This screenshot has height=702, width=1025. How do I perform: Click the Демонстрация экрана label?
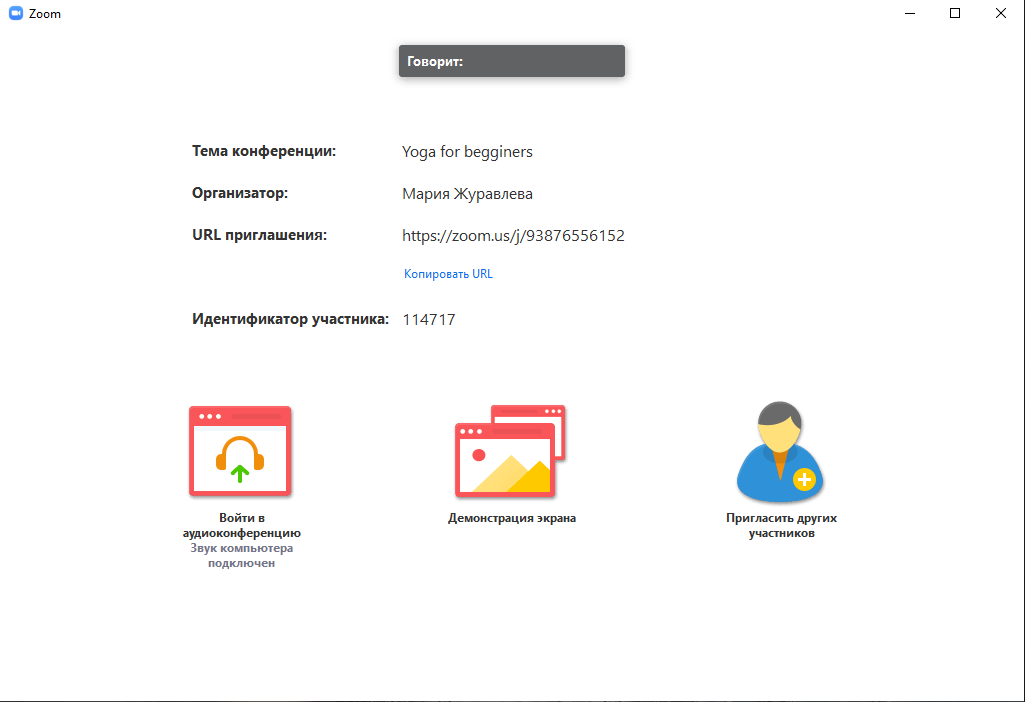pyautogui.click(x=512, y=518)
